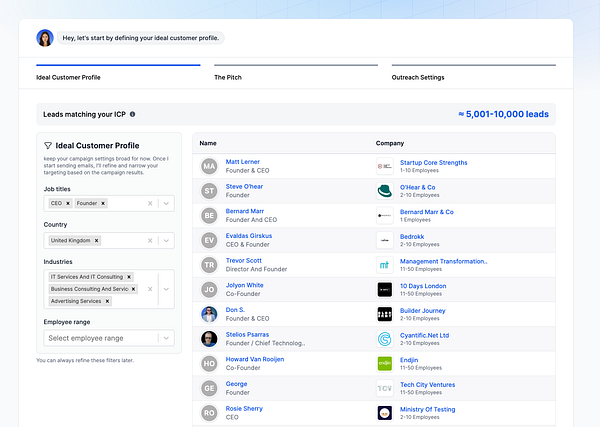Clear all industries
The image size is (600, 427).
click(x=150, y=289)
